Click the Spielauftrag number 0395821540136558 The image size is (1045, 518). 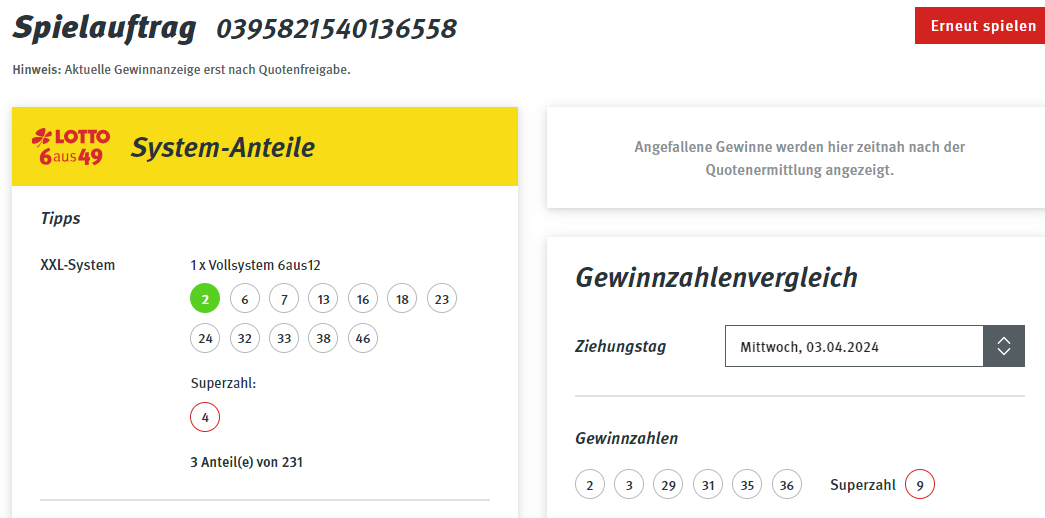pyautogui.click(x=337, y=29)
